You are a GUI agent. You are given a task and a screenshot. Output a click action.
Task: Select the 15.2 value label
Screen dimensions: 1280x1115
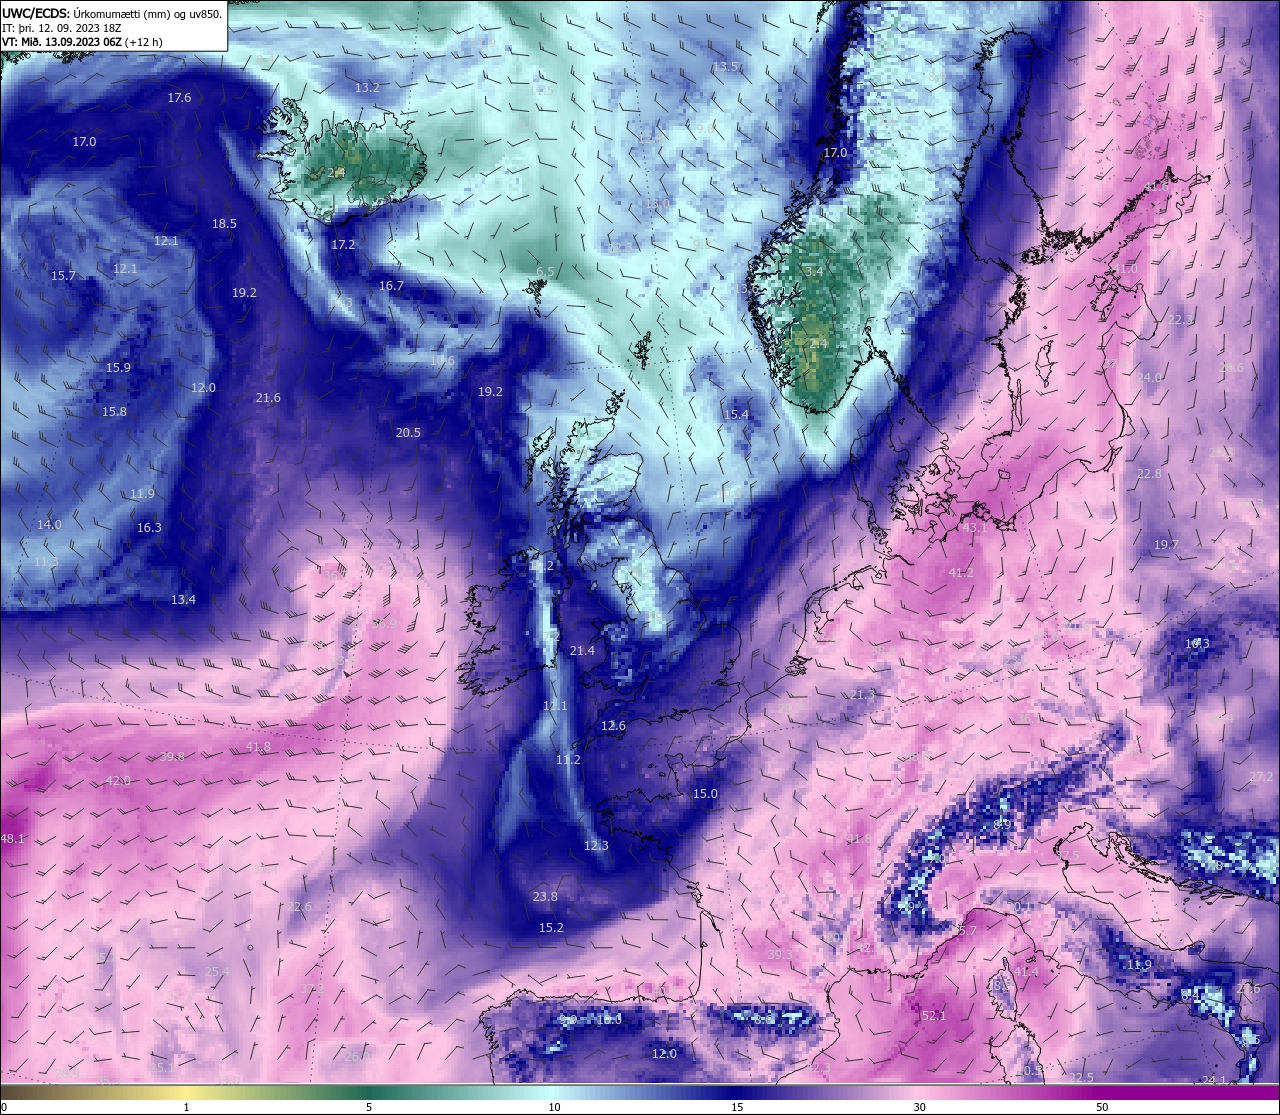[x=551, y=928]
